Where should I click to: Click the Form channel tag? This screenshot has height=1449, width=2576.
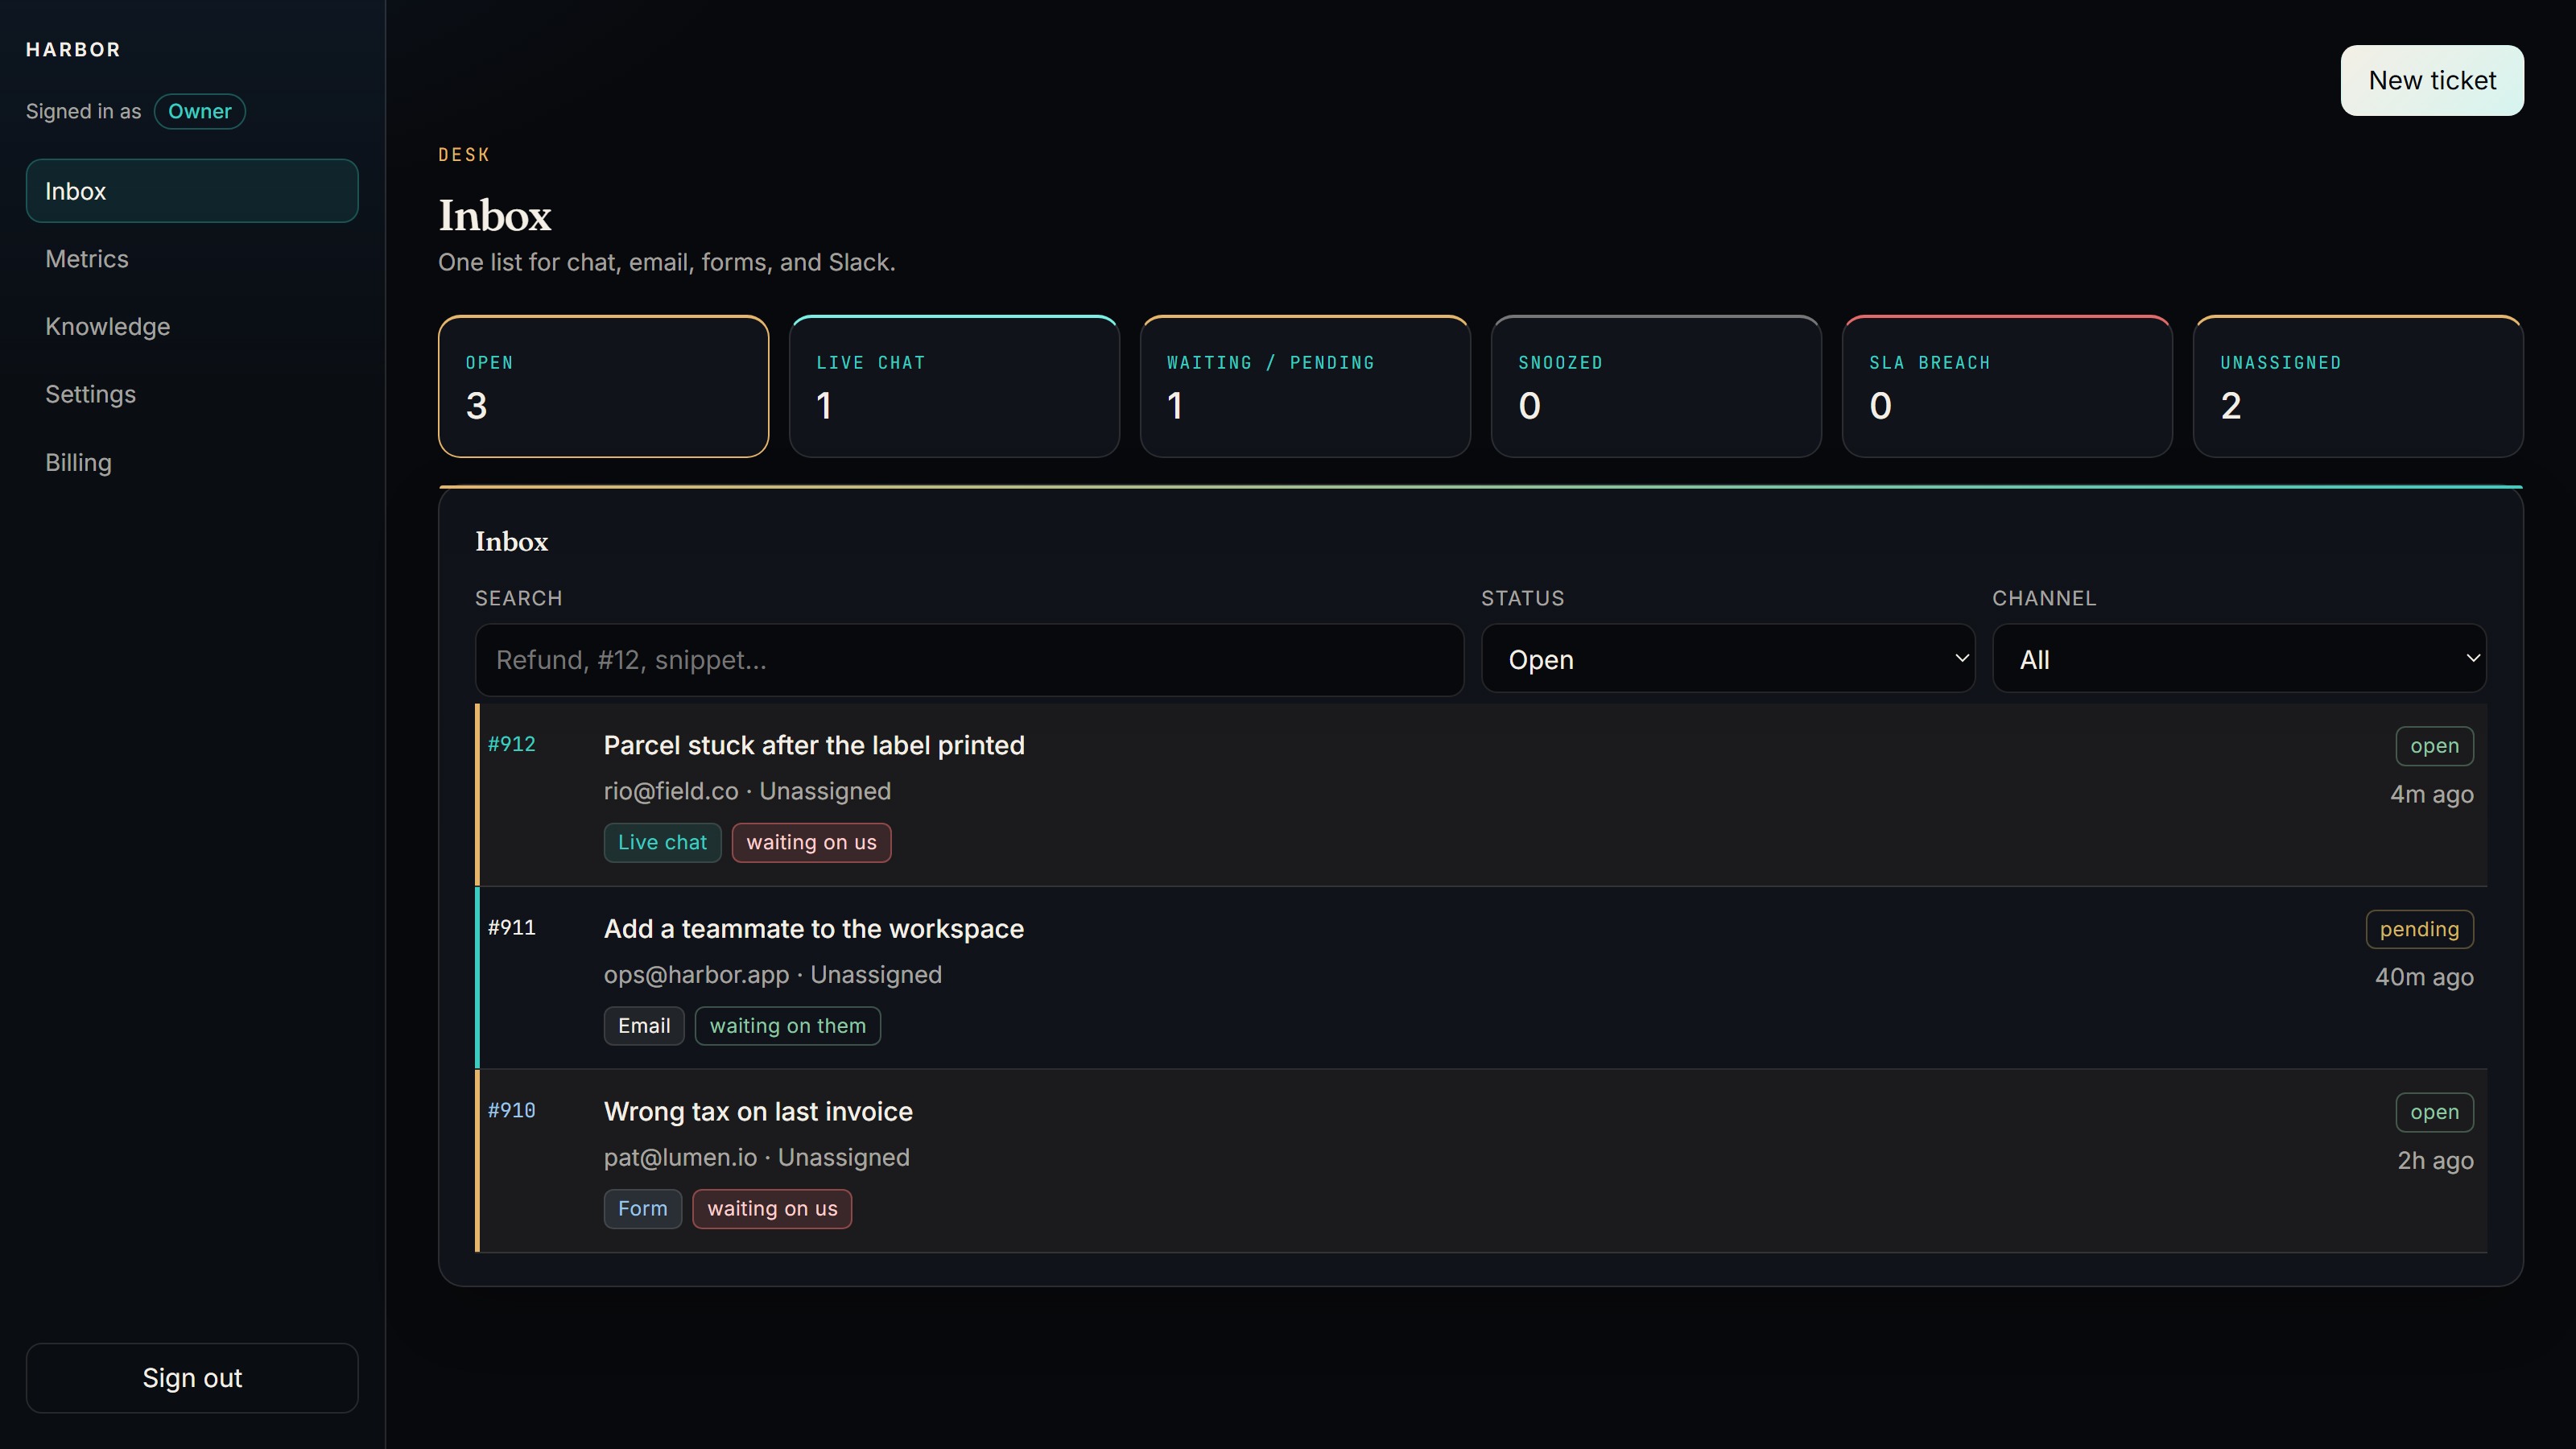point(642,1208)
